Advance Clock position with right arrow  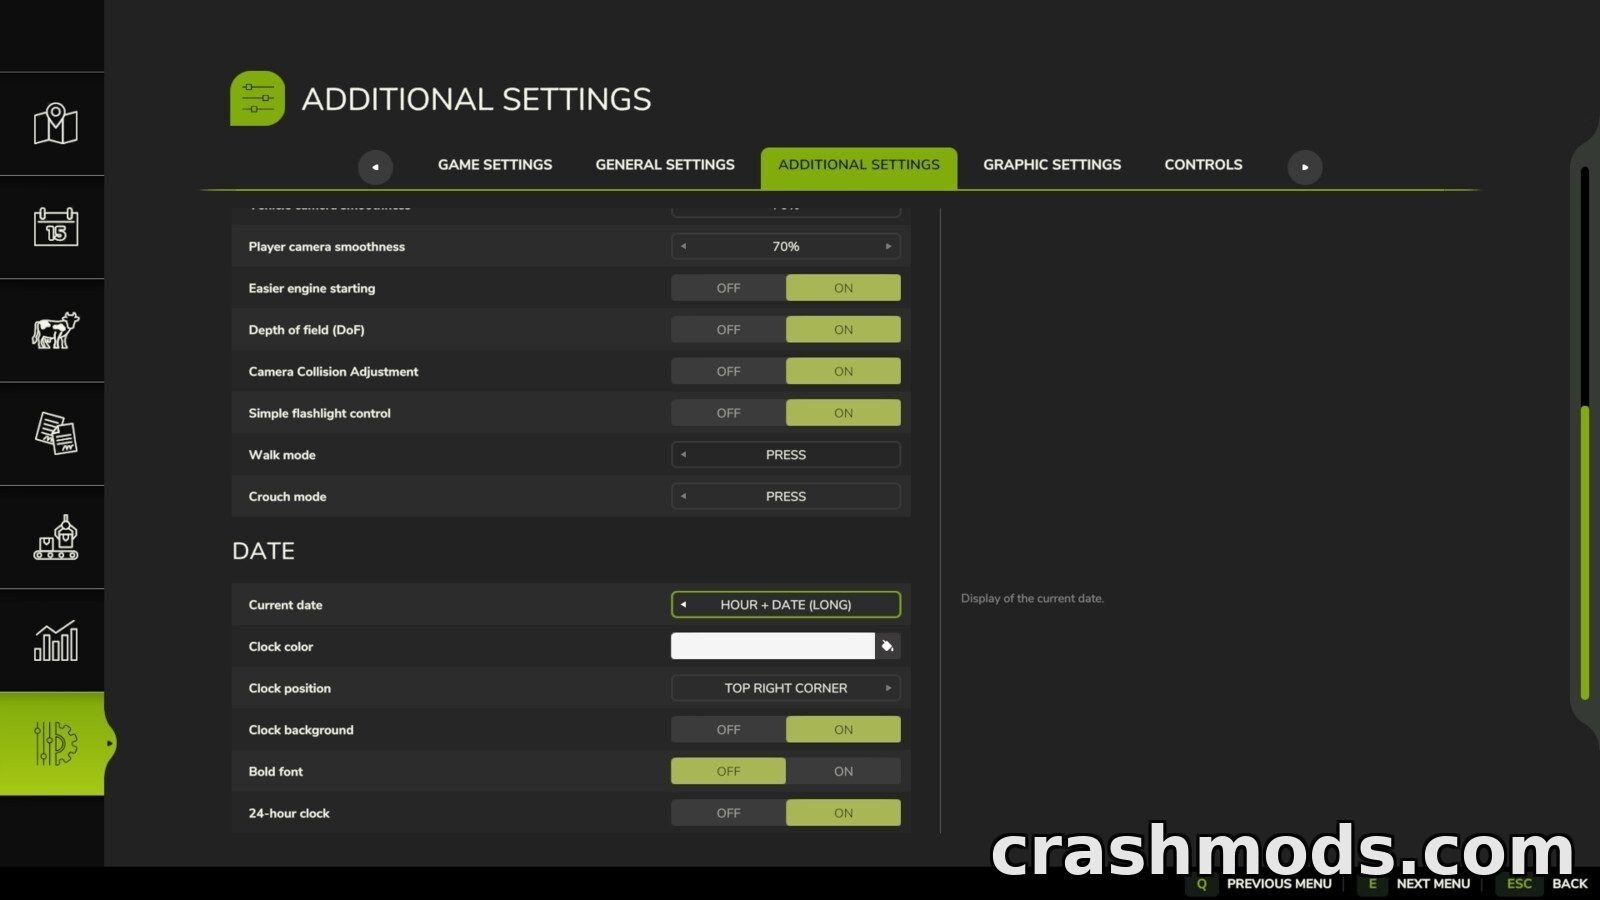point(888,688)
